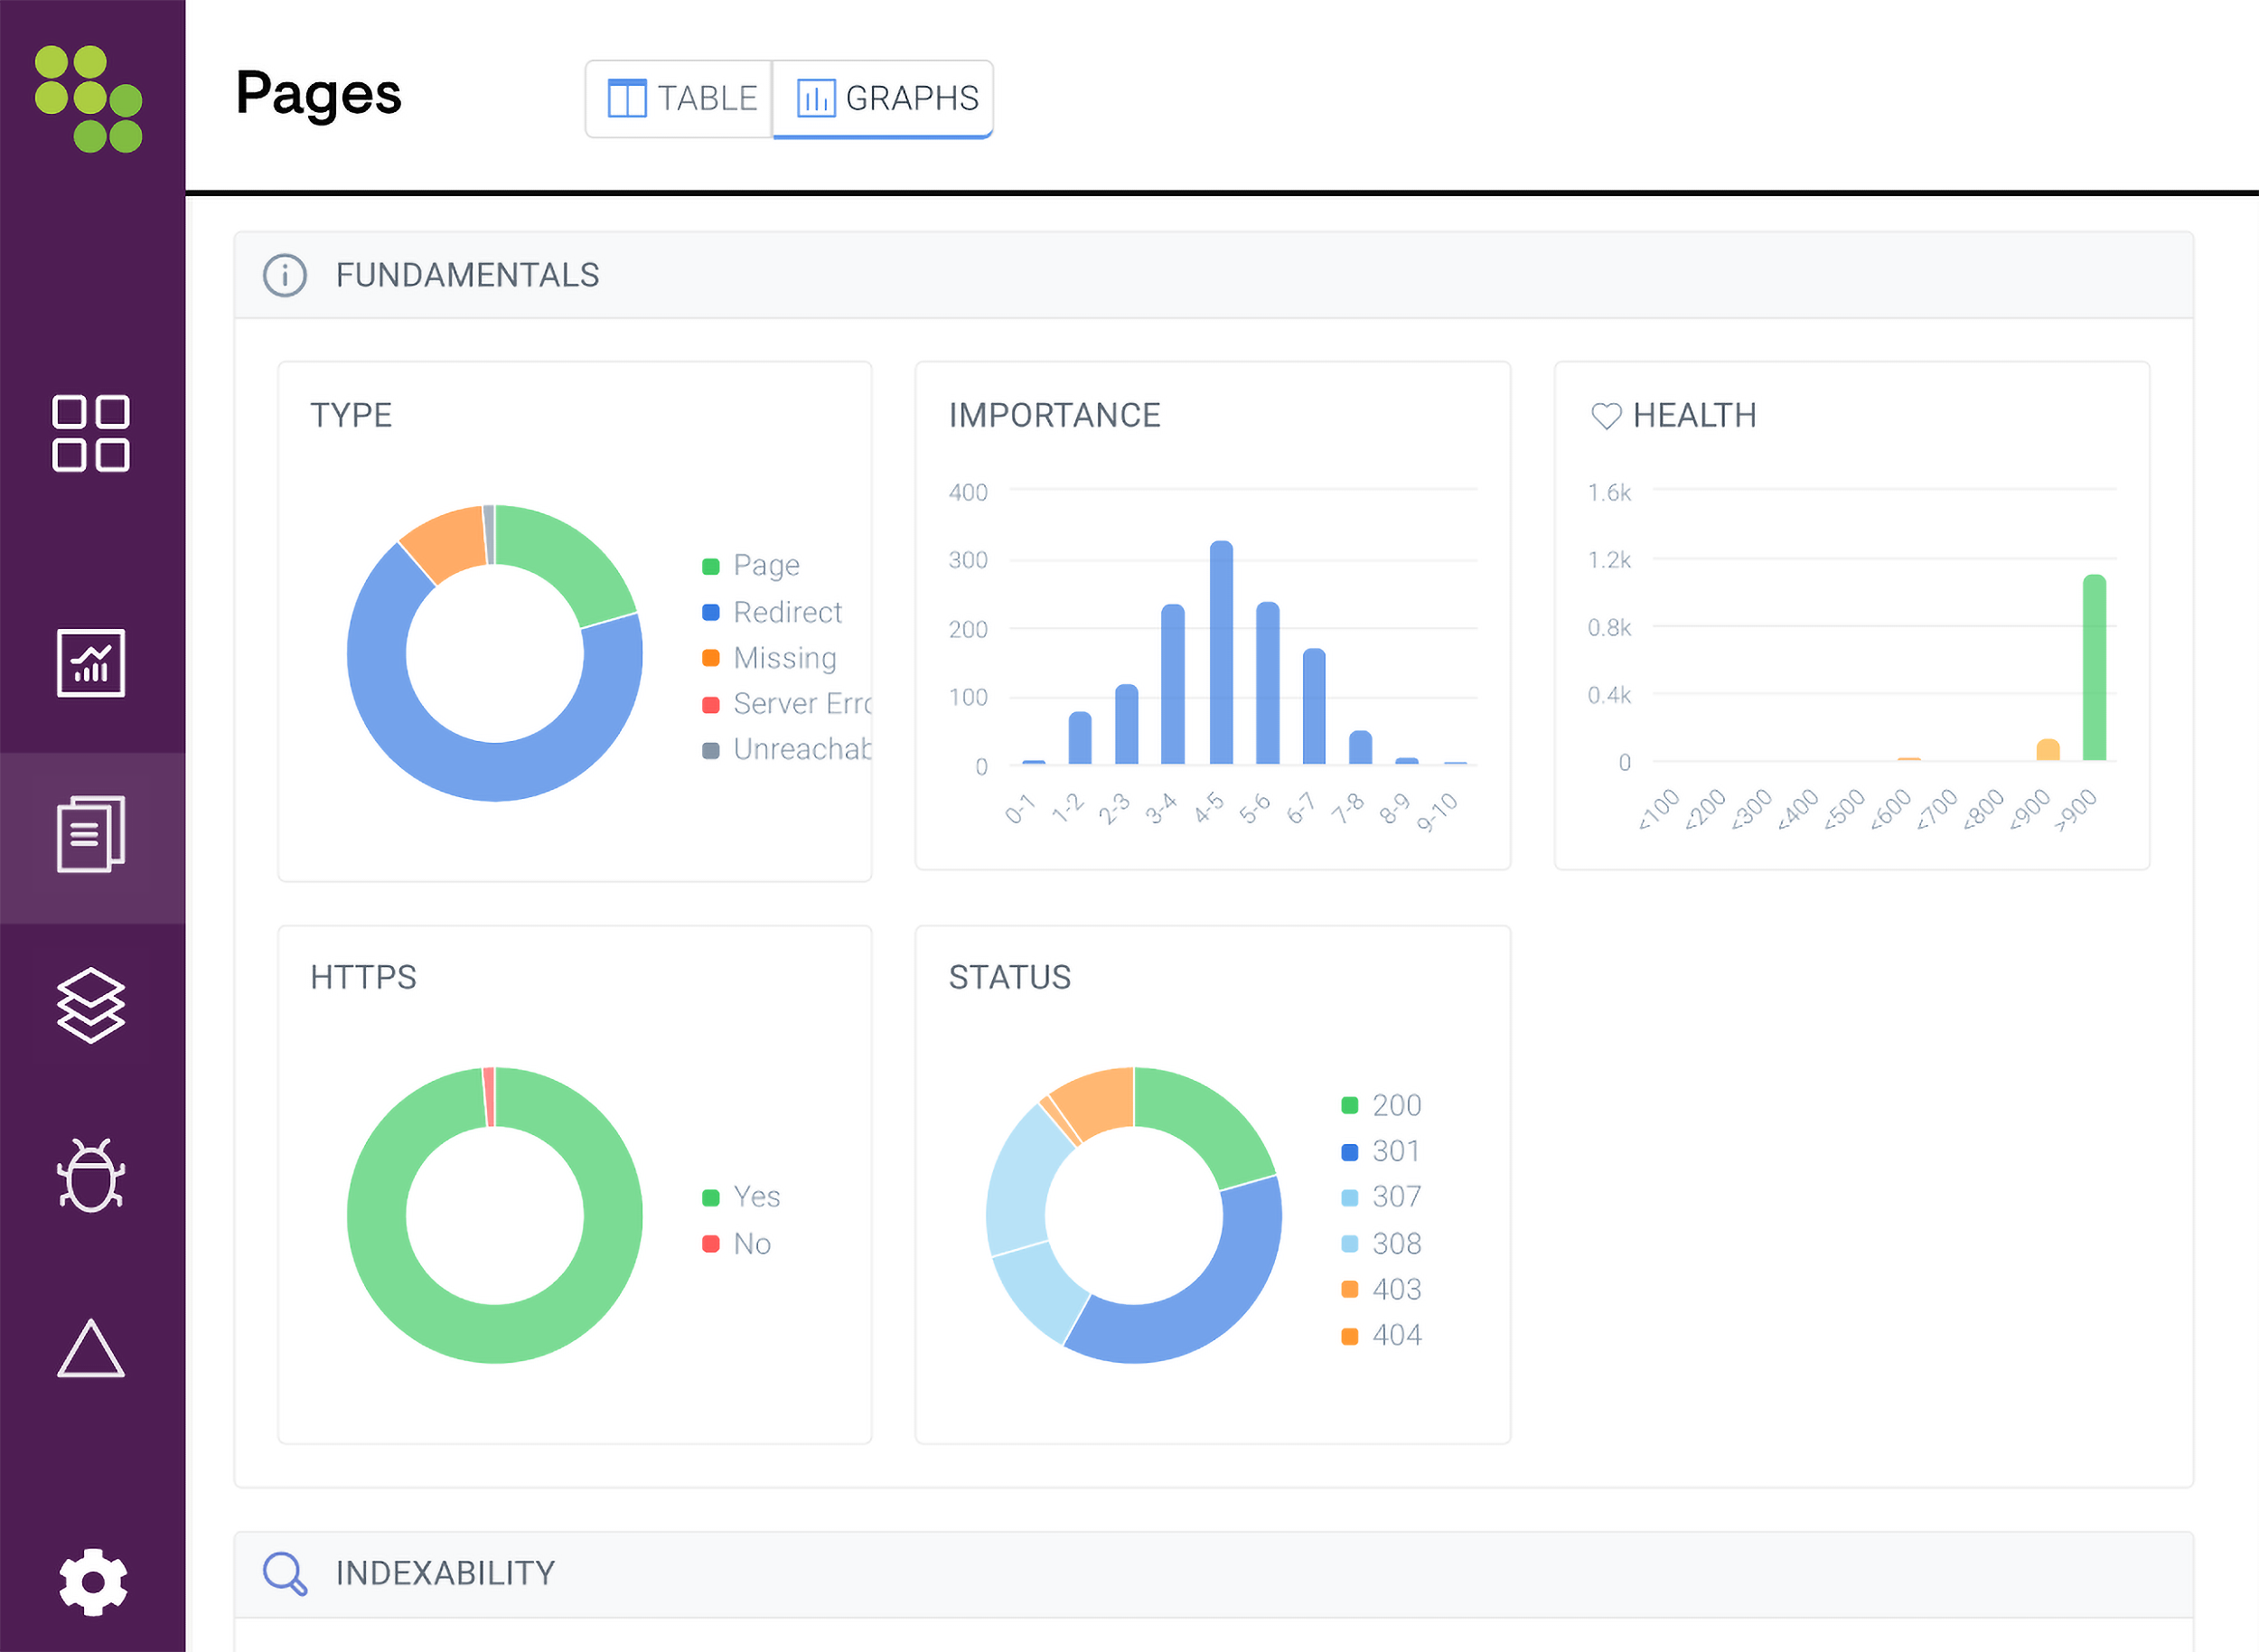The width and height of the screenshot is (2259, 1652).
Task: Open settings gear icon in sidebar
Action: pyautogui.click(x=93, y=1582)
